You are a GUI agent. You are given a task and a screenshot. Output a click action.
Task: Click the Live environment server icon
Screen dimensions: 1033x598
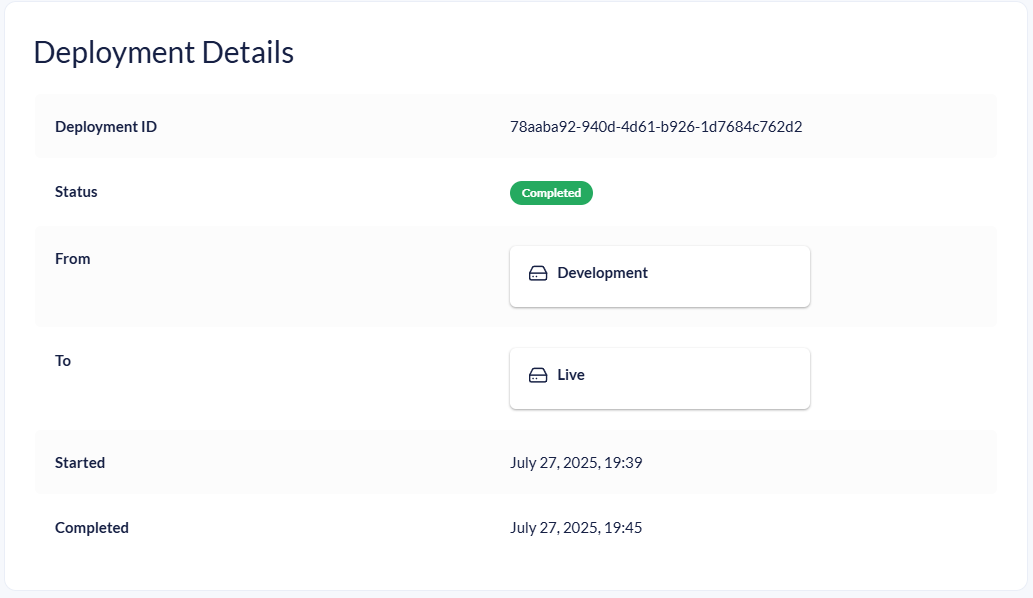point(538,375)
